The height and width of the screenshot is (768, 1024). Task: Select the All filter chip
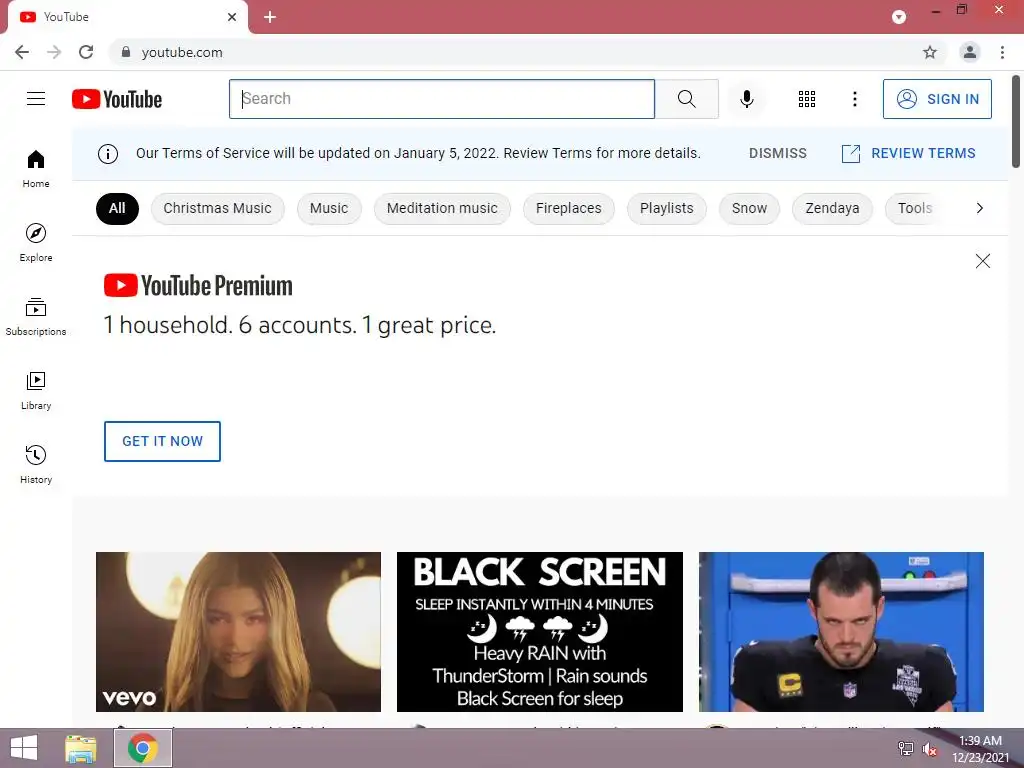pos(118,208)
